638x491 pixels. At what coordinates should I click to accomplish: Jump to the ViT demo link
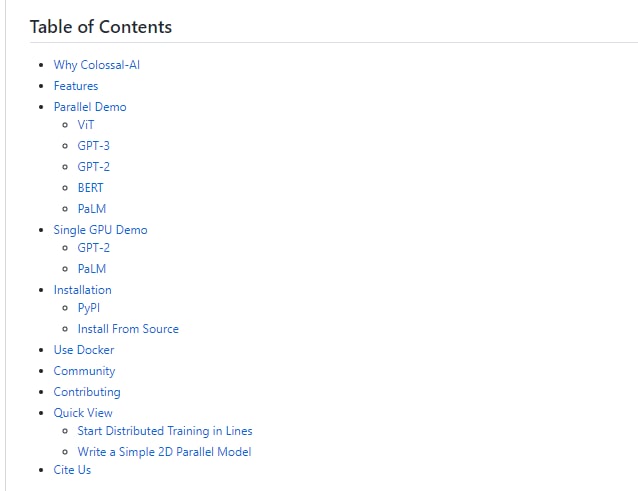(86, 124)
